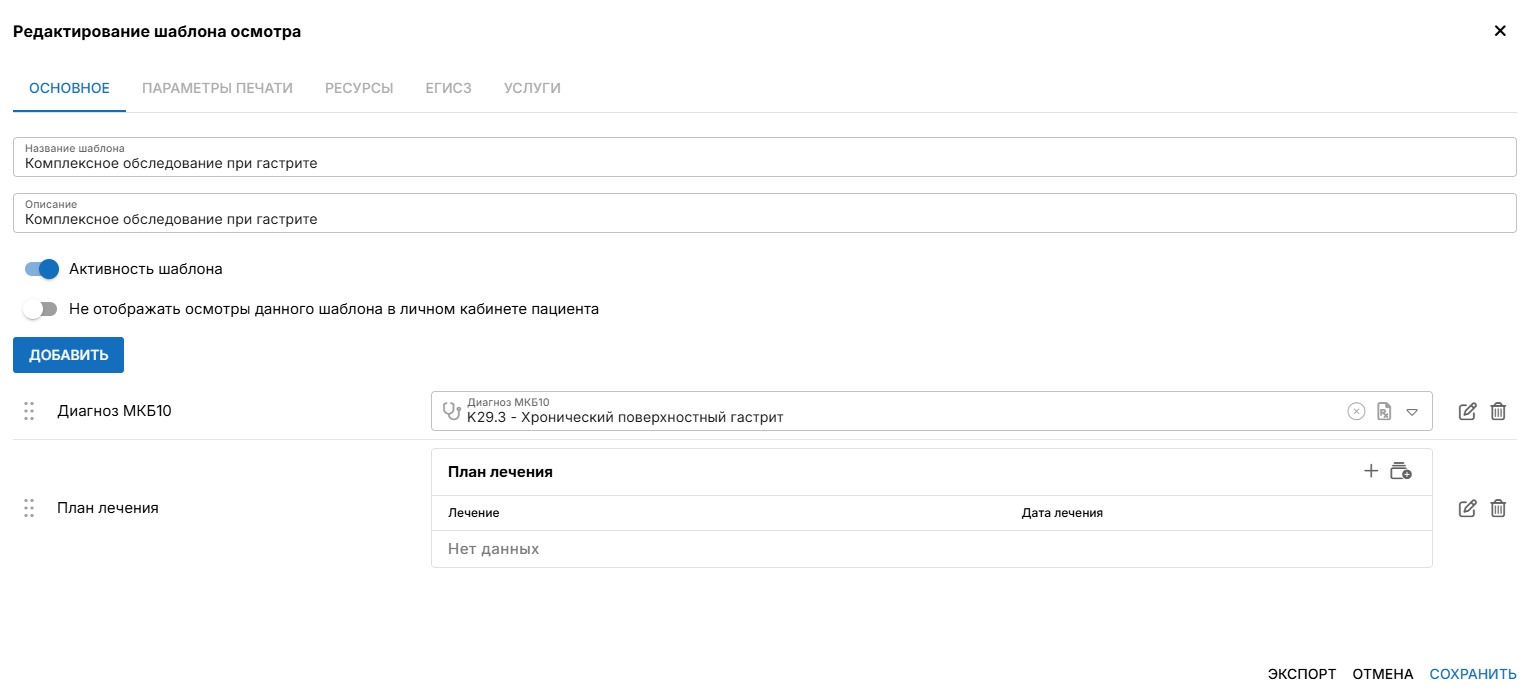
Task: Toggle Активность шаблона switch off
Action: (42, 269)
